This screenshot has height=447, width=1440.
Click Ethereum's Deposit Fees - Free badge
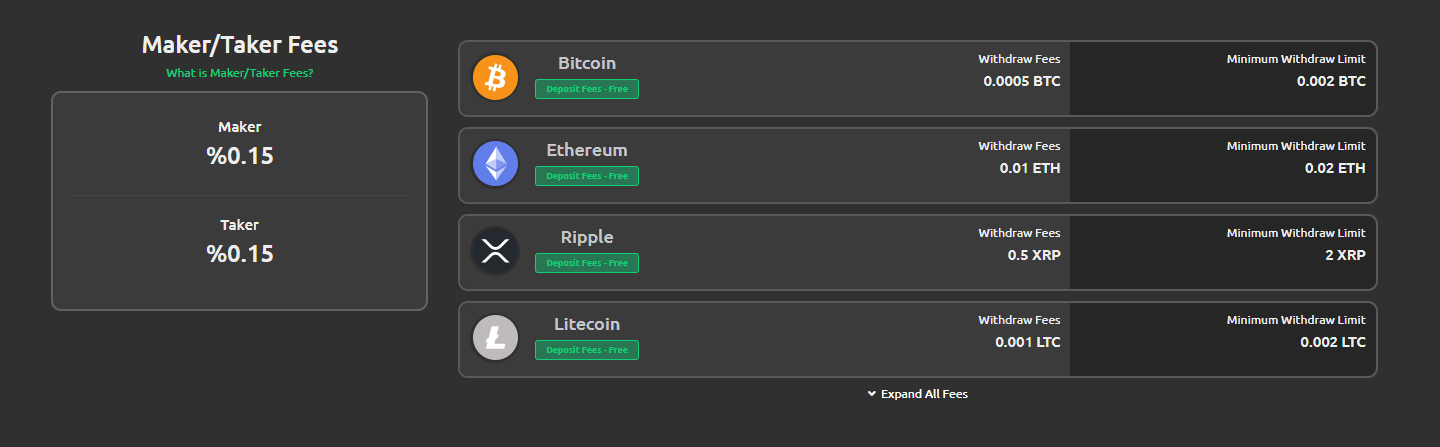(x=587, y=176)
